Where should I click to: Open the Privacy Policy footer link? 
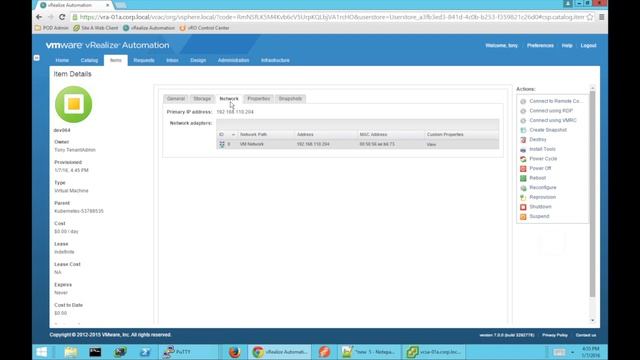555,335
